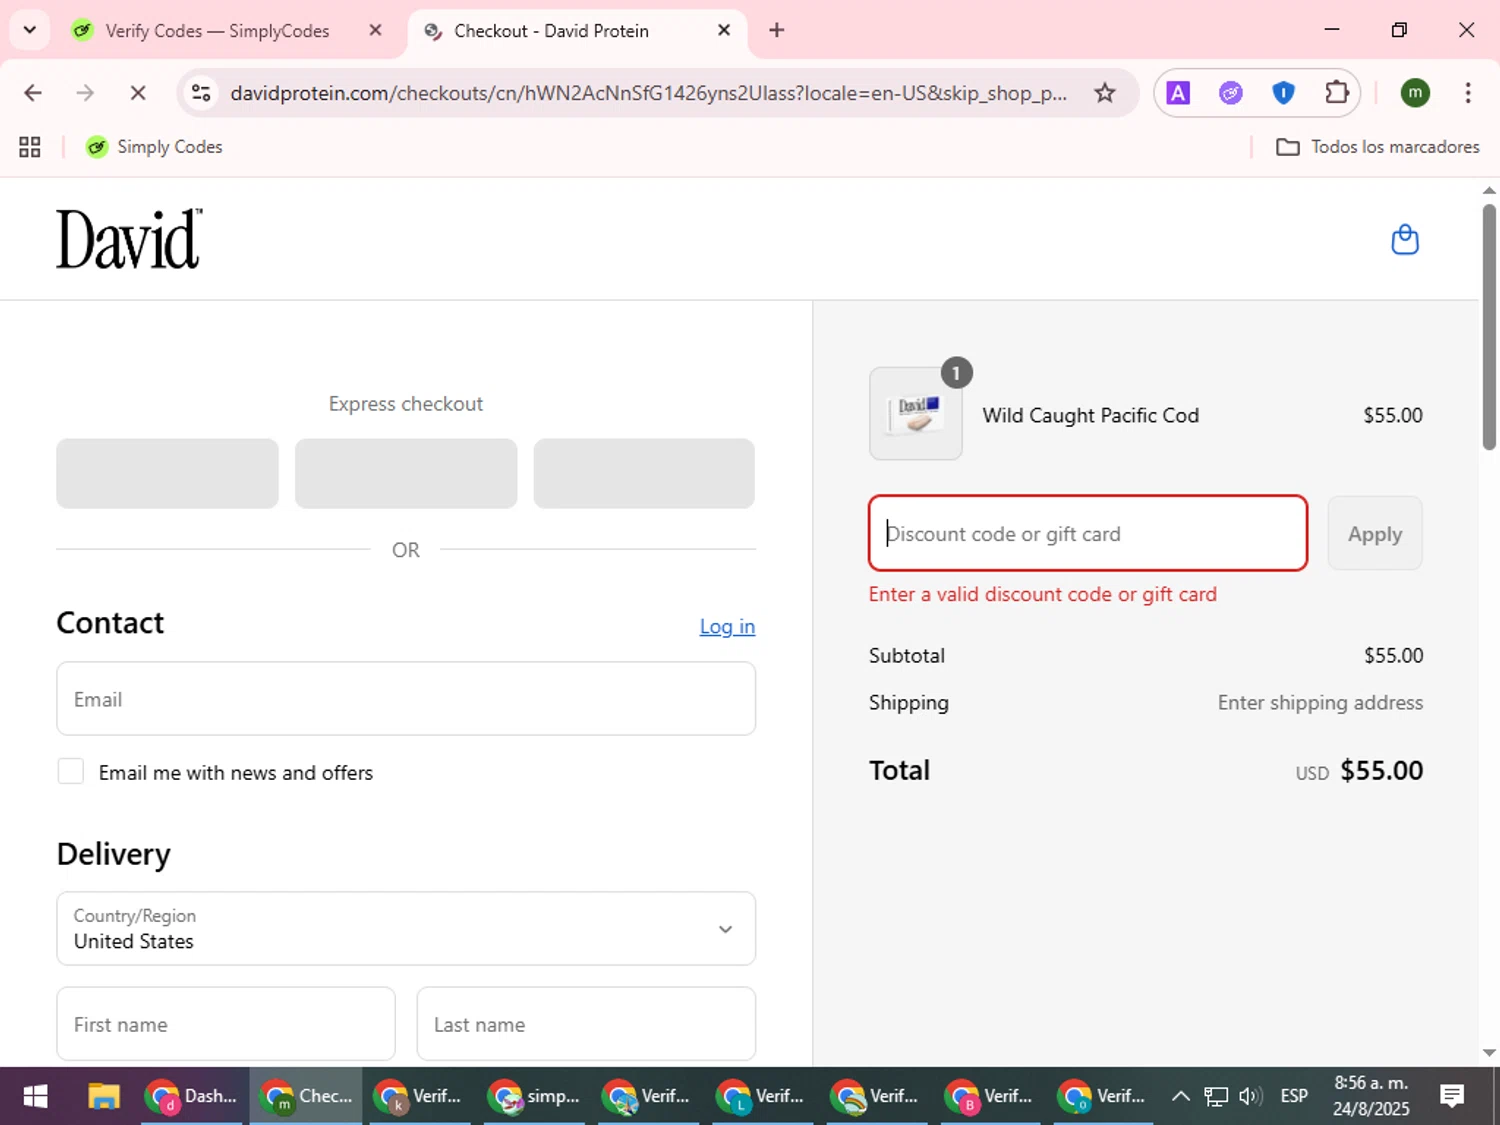The height and width of the screenshot is (1125, 1500).
Task: Open Simply Codes bookmark
Action: coord(154,147)
